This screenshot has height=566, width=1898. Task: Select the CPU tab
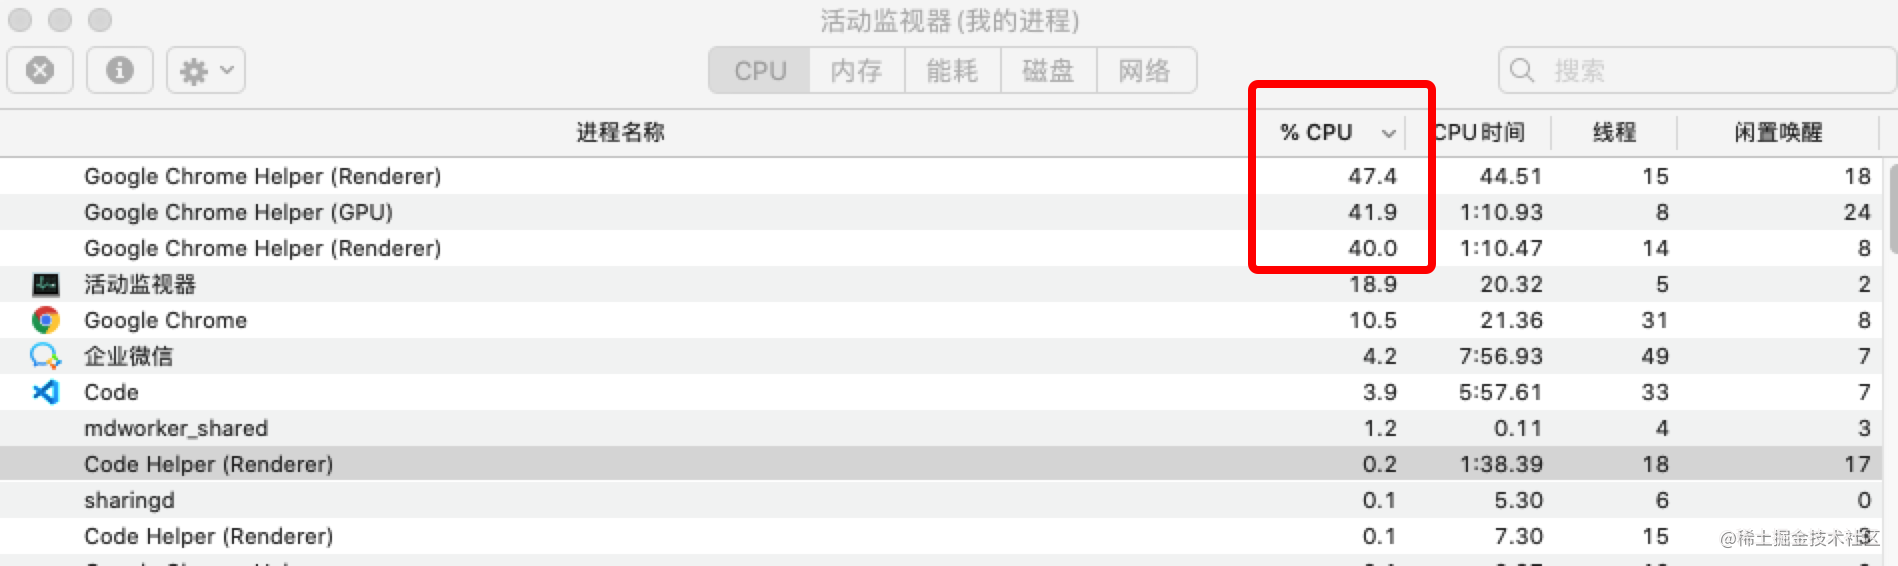(x=760, y=70)
